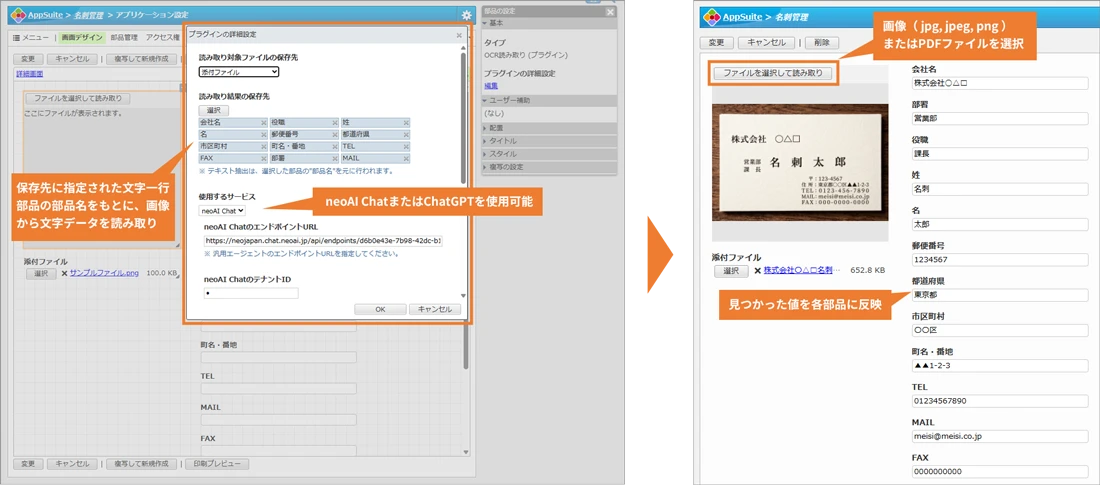This screenshot has height=485, width=1100.
Task: Remove the TEL tag with its X
Action: (x=406, y=147)
